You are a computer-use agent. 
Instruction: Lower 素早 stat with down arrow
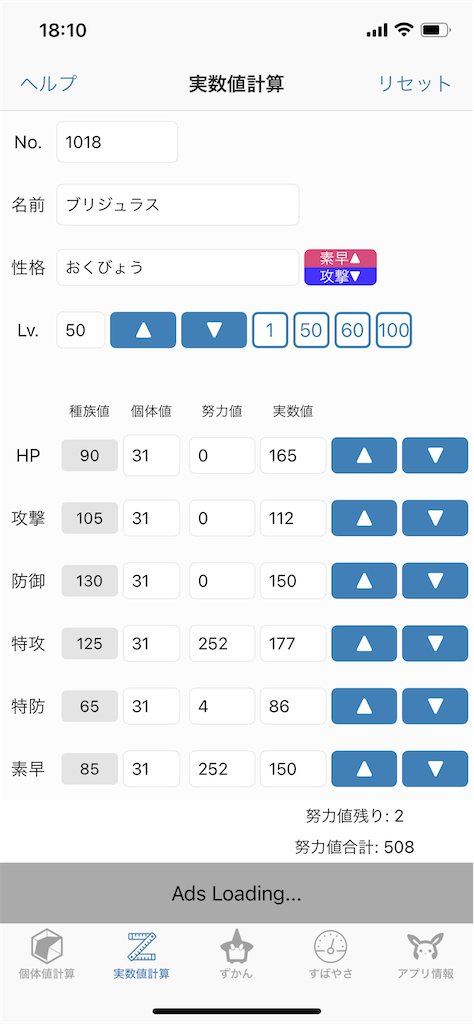(435, 769)
